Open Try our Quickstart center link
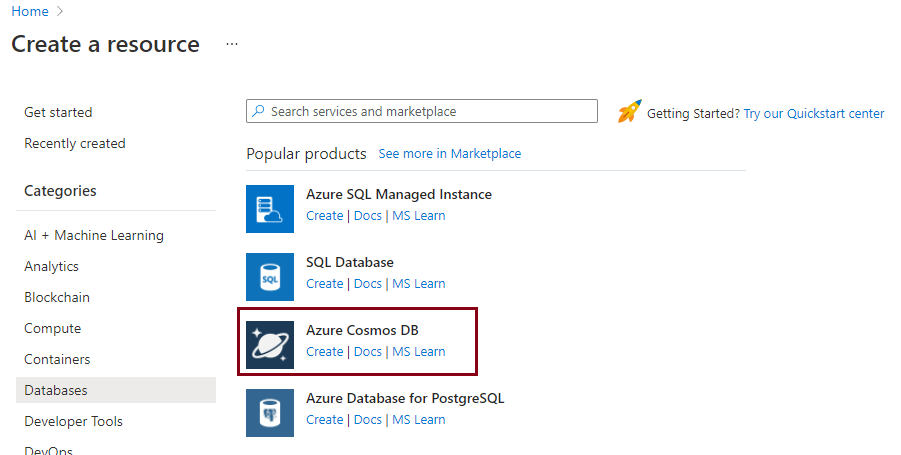901x455 pixels. 814,114
